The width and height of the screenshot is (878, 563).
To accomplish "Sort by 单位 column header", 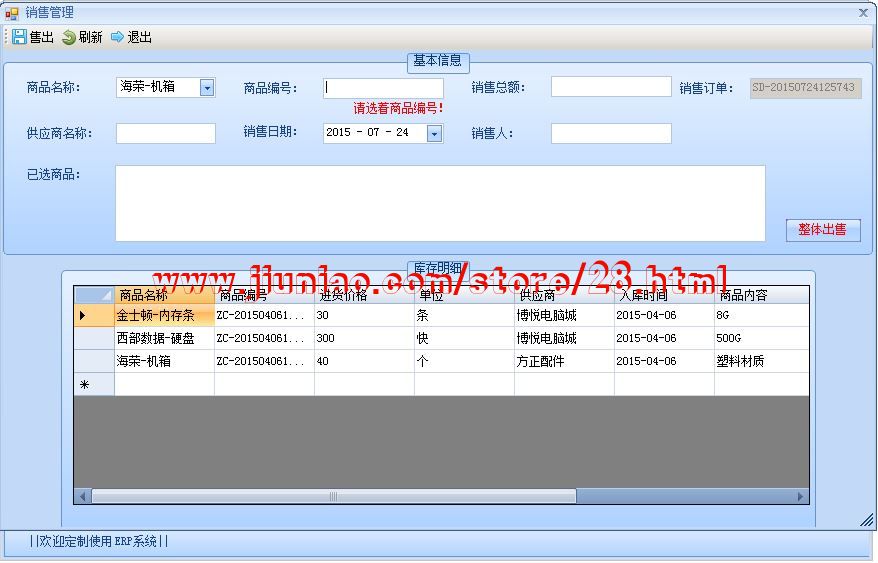I will (x=464, y=295).
